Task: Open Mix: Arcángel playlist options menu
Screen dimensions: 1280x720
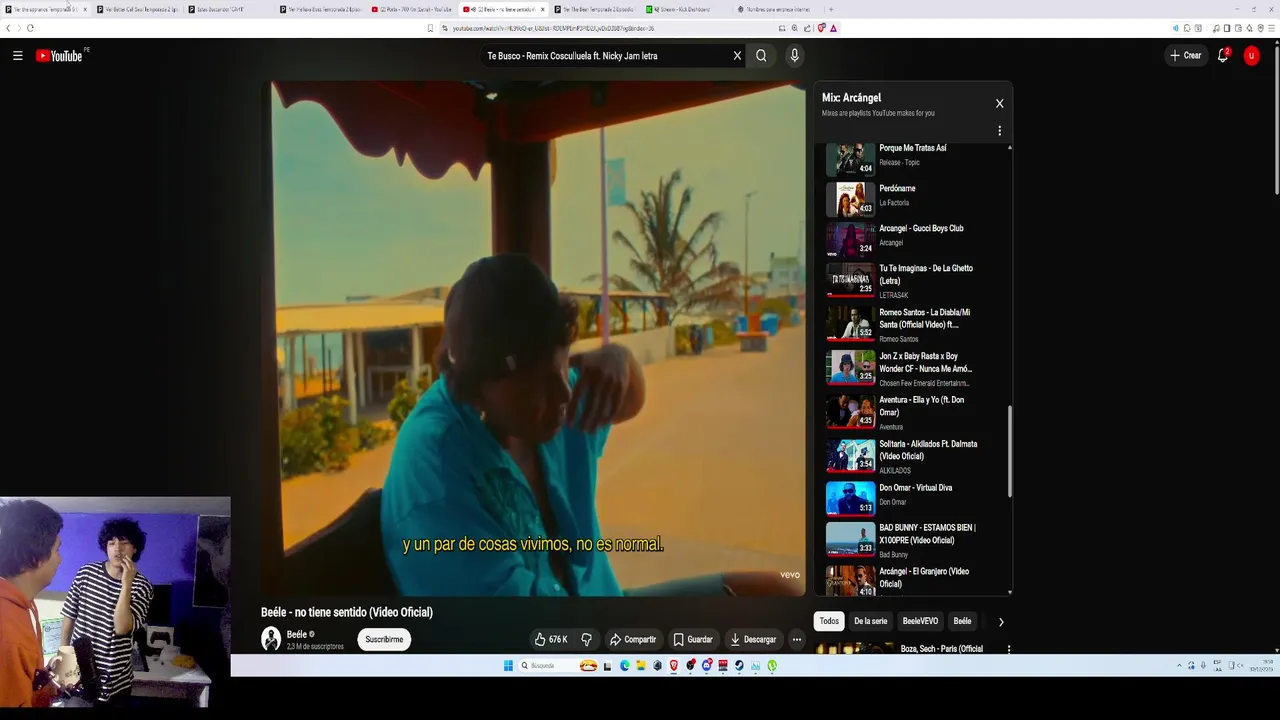Action: click(x=999, y=131)
